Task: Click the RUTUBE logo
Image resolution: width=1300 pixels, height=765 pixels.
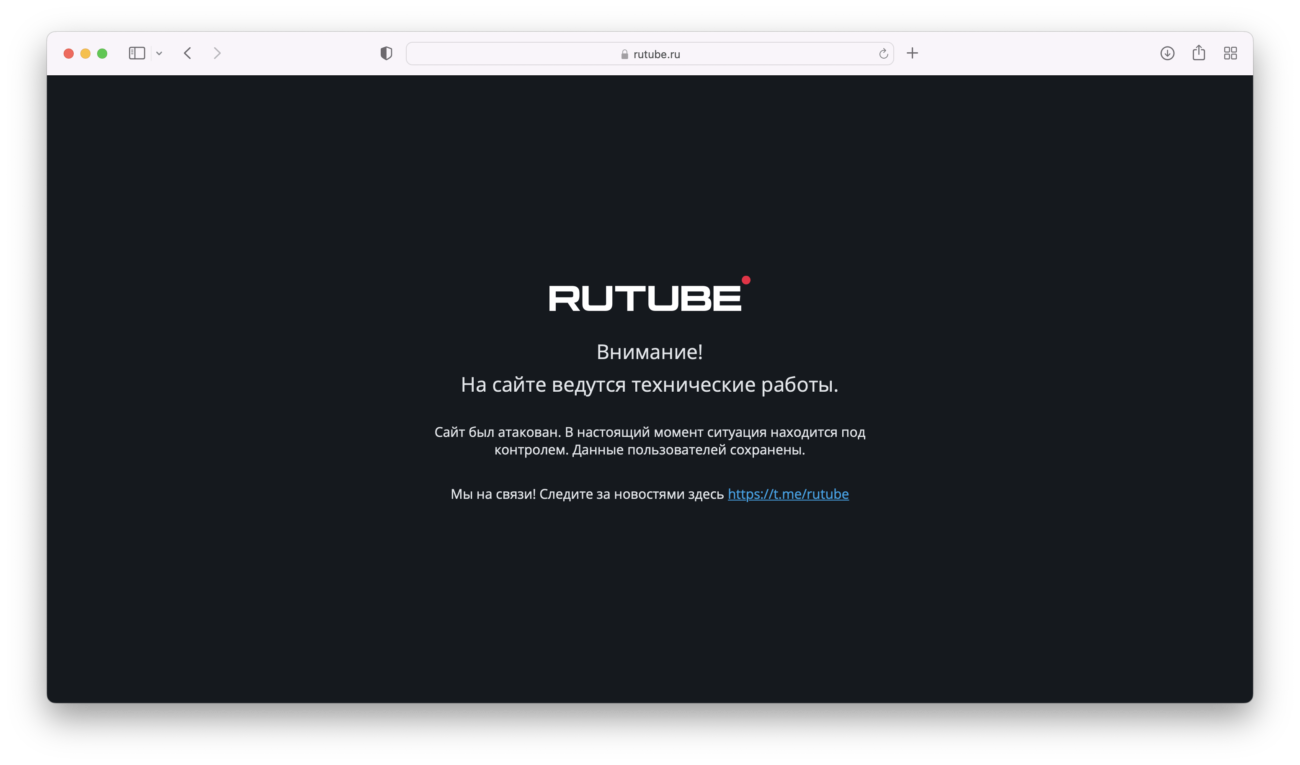Action: (x=645, y=296)
